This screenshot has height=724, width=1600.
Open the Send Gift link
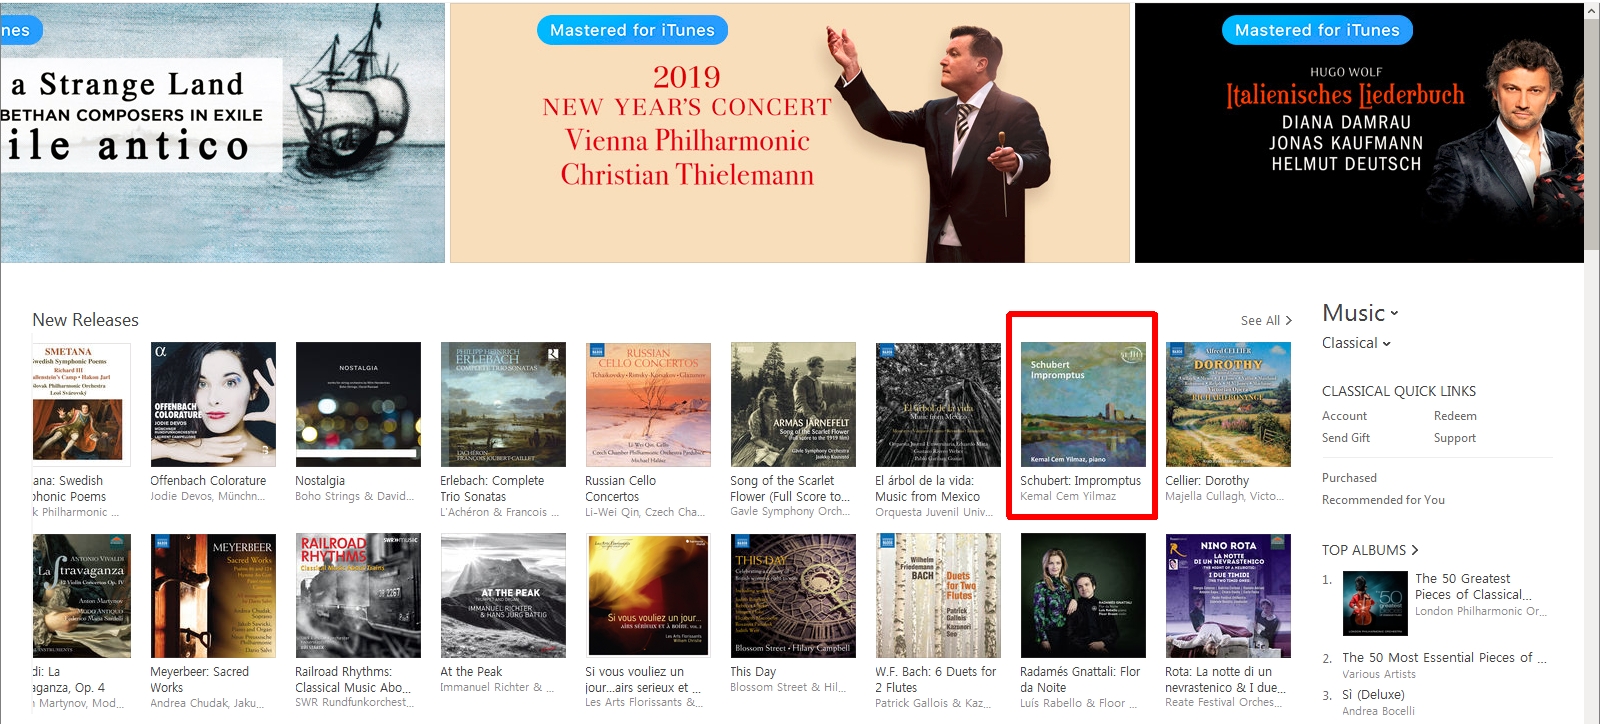[1346, 438]
